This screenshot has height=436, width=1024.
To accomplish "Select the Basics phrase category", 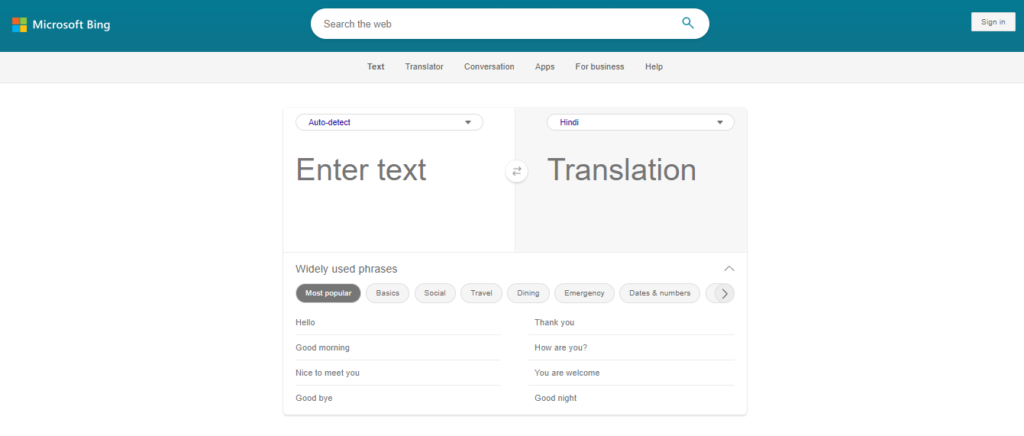I will pyautogui.click(x=387, y=293).
